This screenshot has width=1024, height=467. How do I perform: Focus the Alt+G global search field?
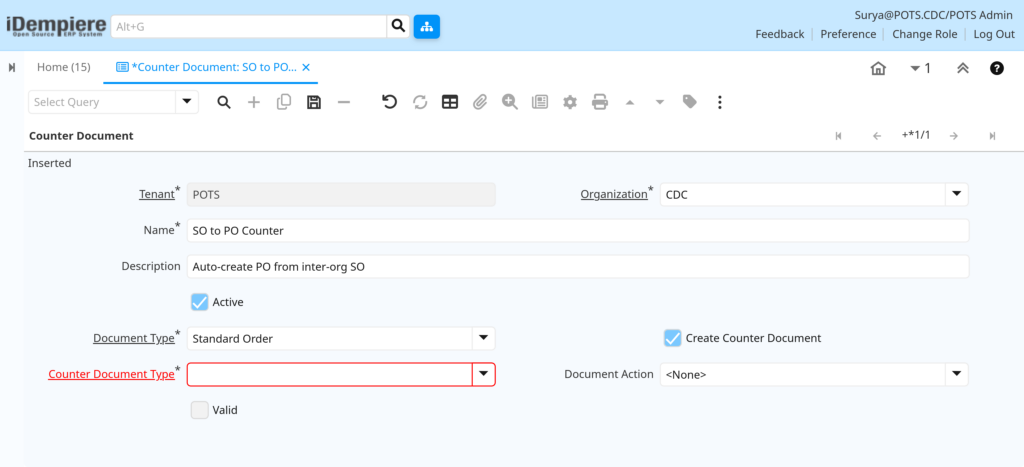[x=249, y=27]
